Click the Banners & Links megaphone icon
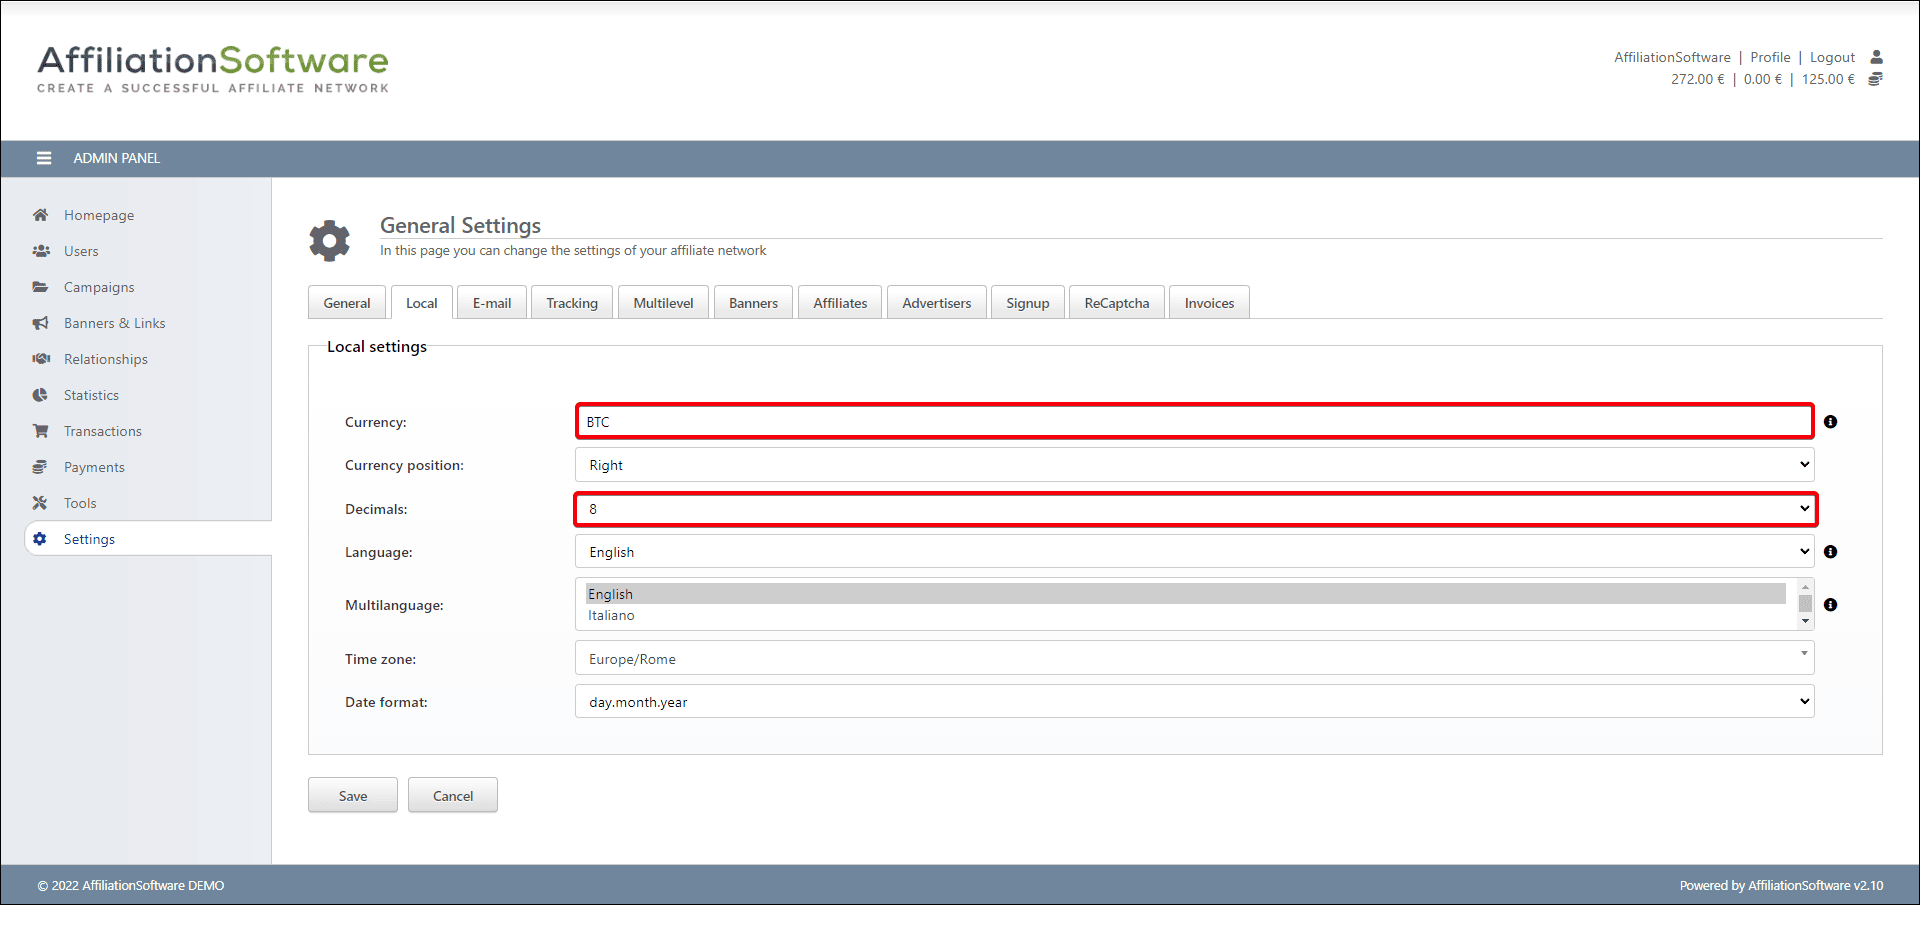The image size is (1920, 941). (x=40, y=323)
